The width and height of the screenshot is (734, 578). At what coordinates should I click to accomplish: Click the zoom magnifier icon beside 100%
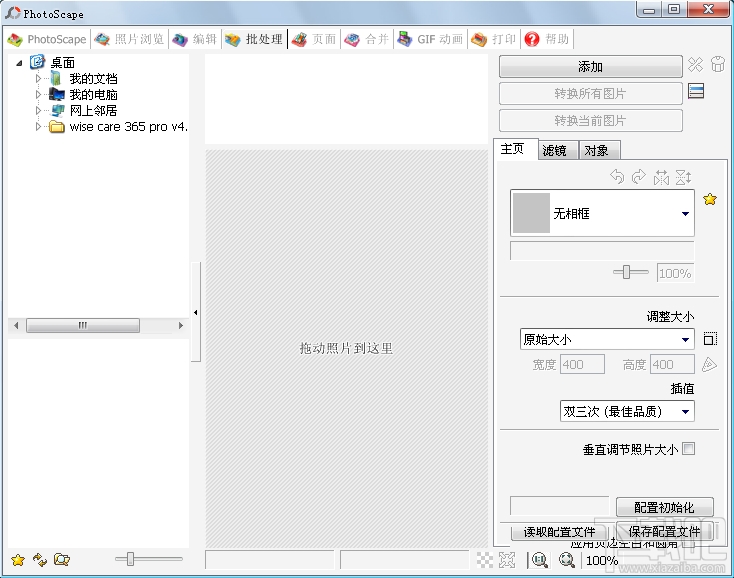[567, 560]
